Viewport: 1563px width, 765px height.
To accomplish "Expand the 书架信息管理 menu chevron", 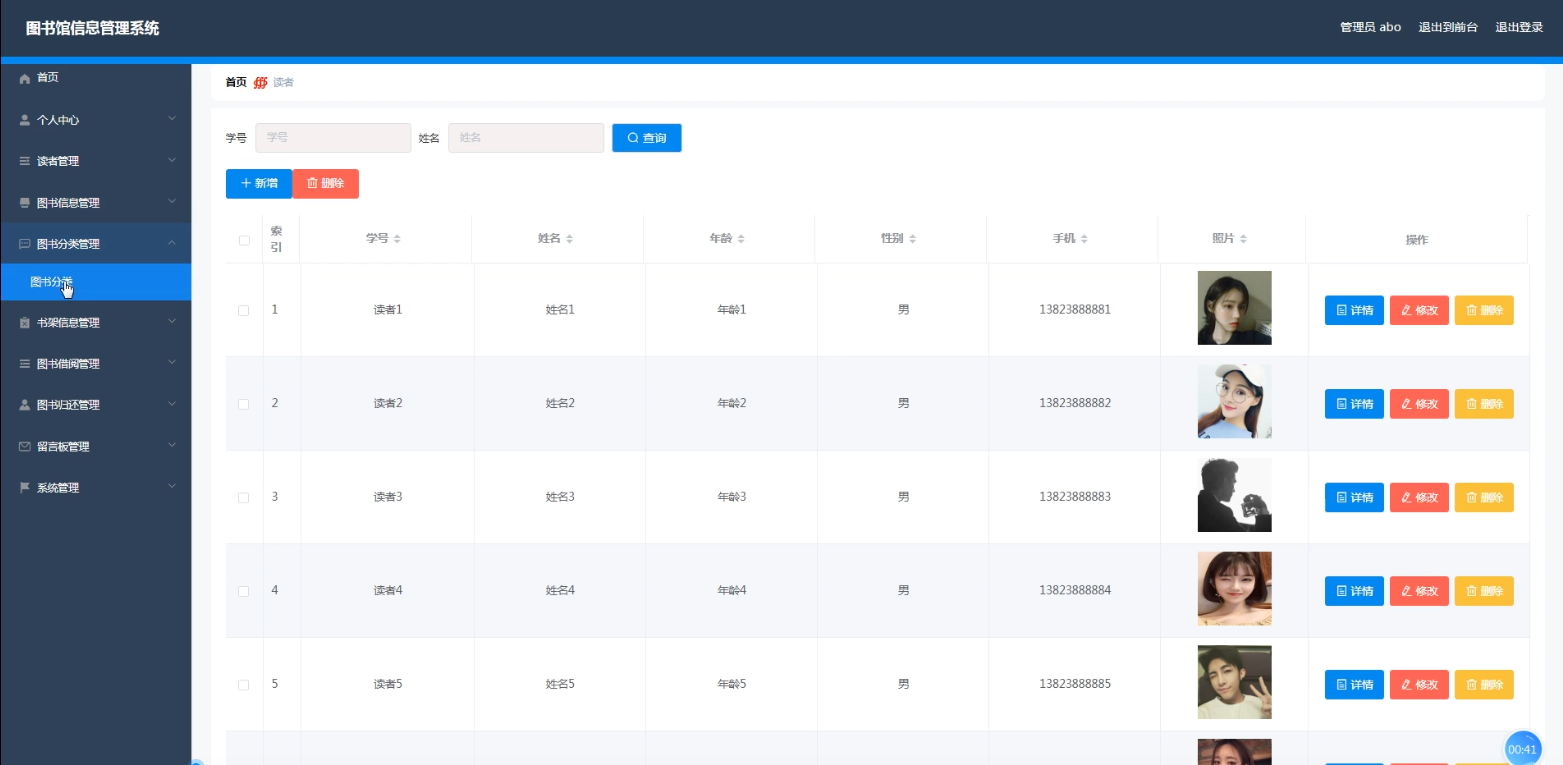I will [x=172, y=322].
